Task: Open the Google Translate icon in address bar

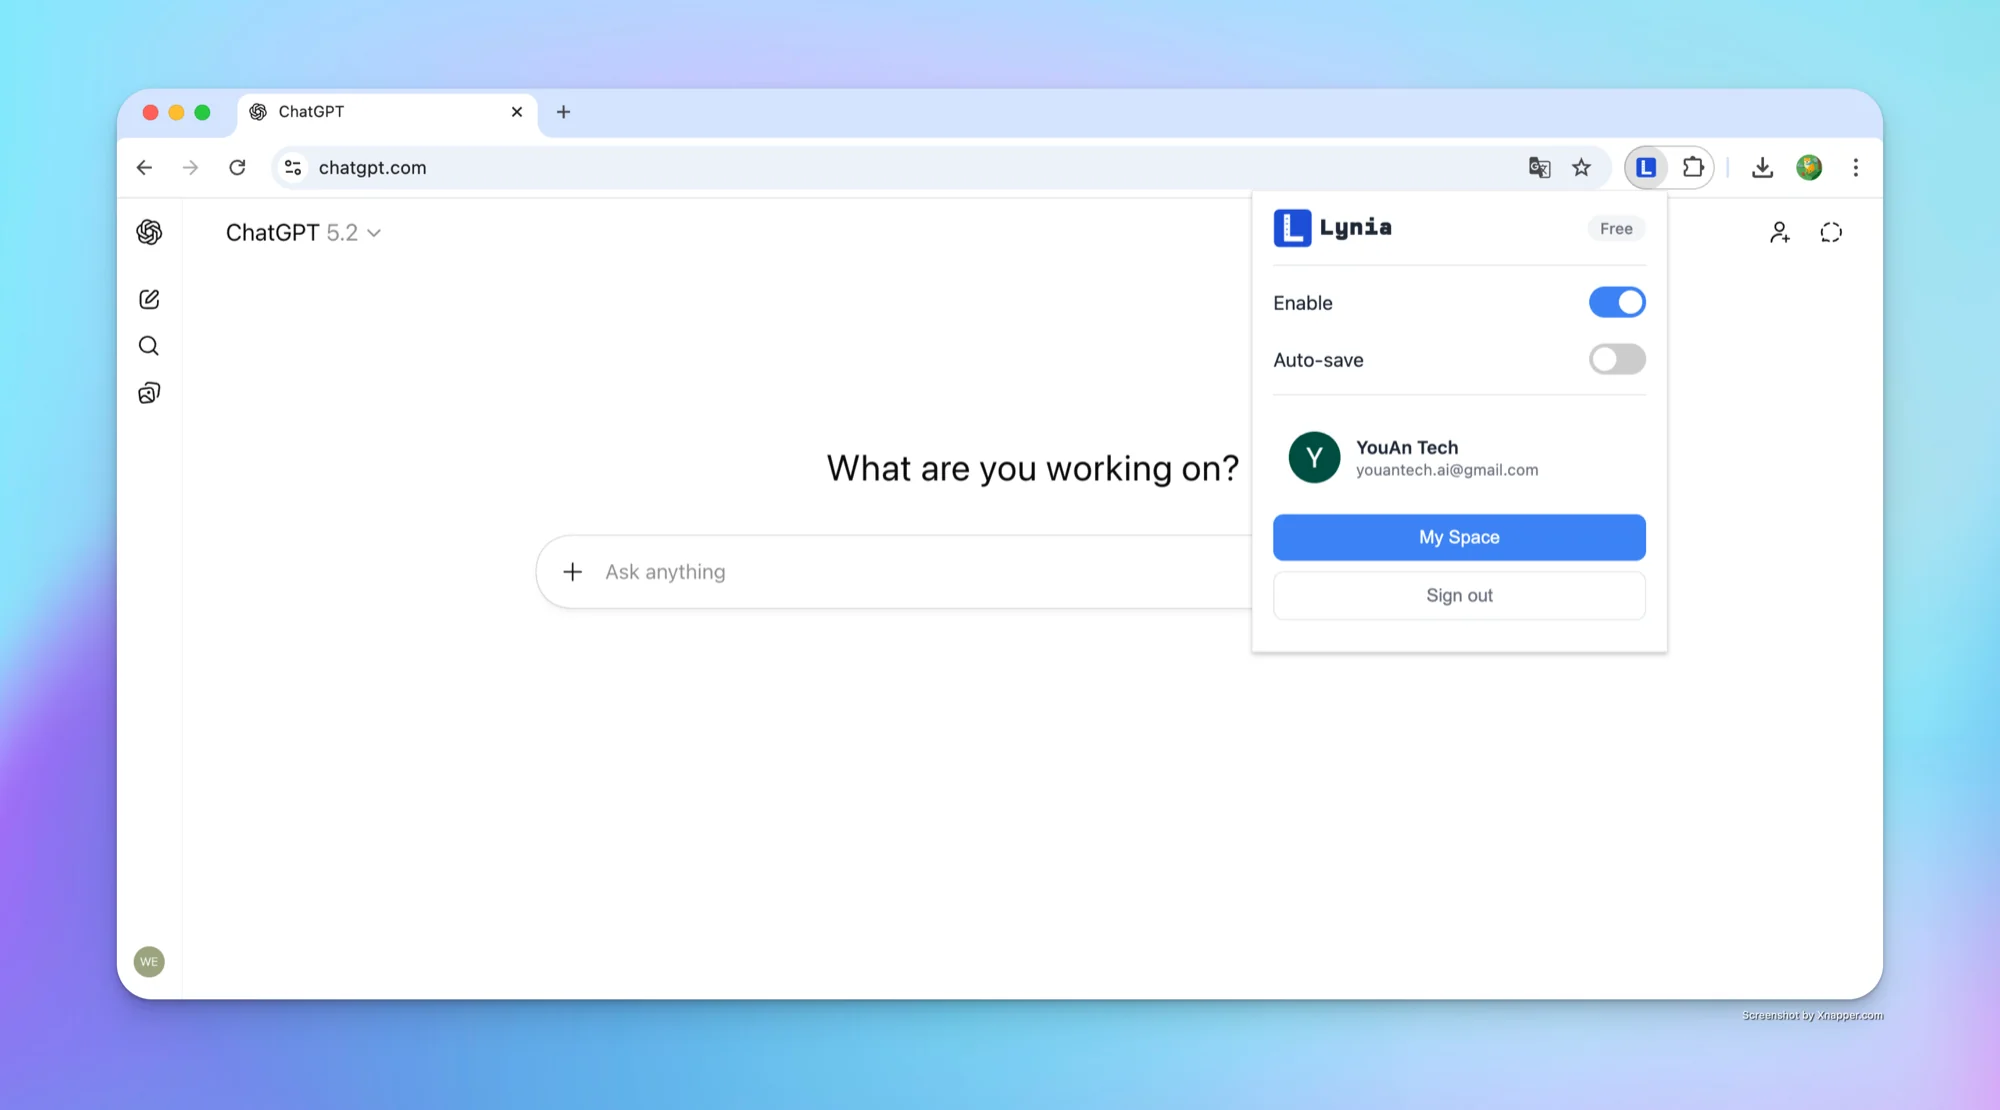Action: (1539, 167)
